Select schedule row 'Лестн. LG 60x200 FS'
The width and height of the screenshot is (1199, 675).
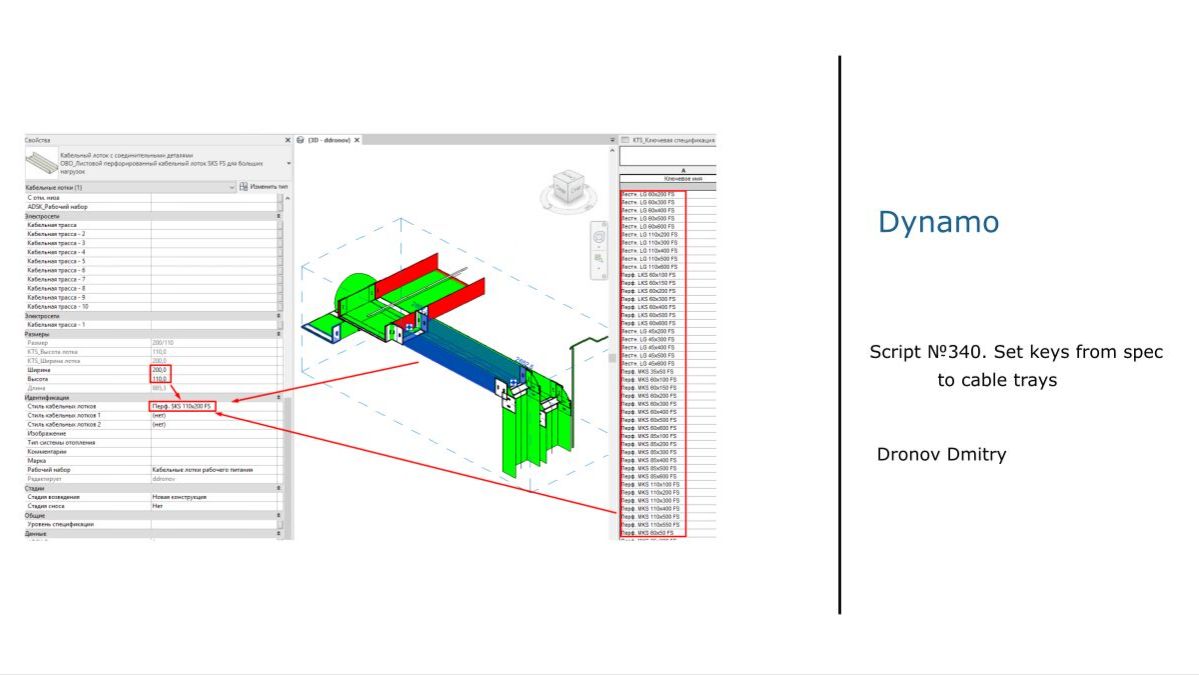pyautogui.click(x=668, y=194)
